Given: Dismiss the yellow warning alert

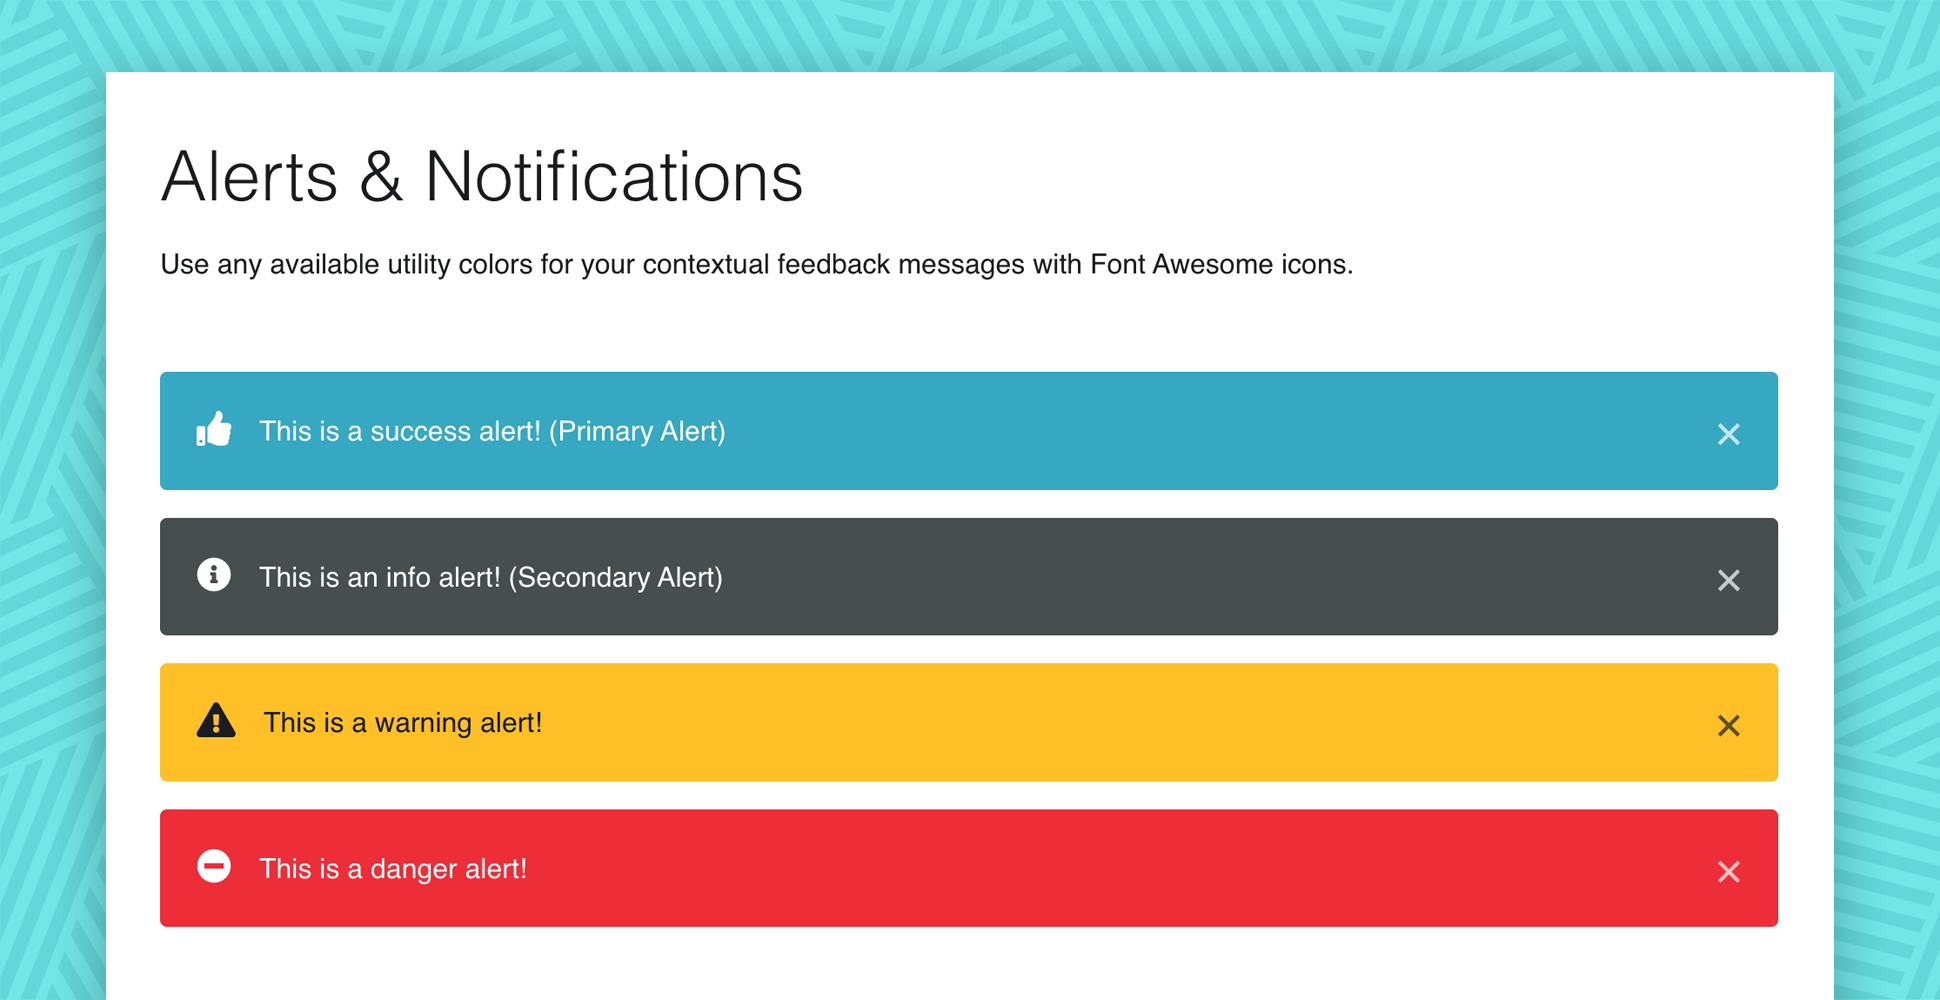Looking at the screenshot, I should (1728, 726).
